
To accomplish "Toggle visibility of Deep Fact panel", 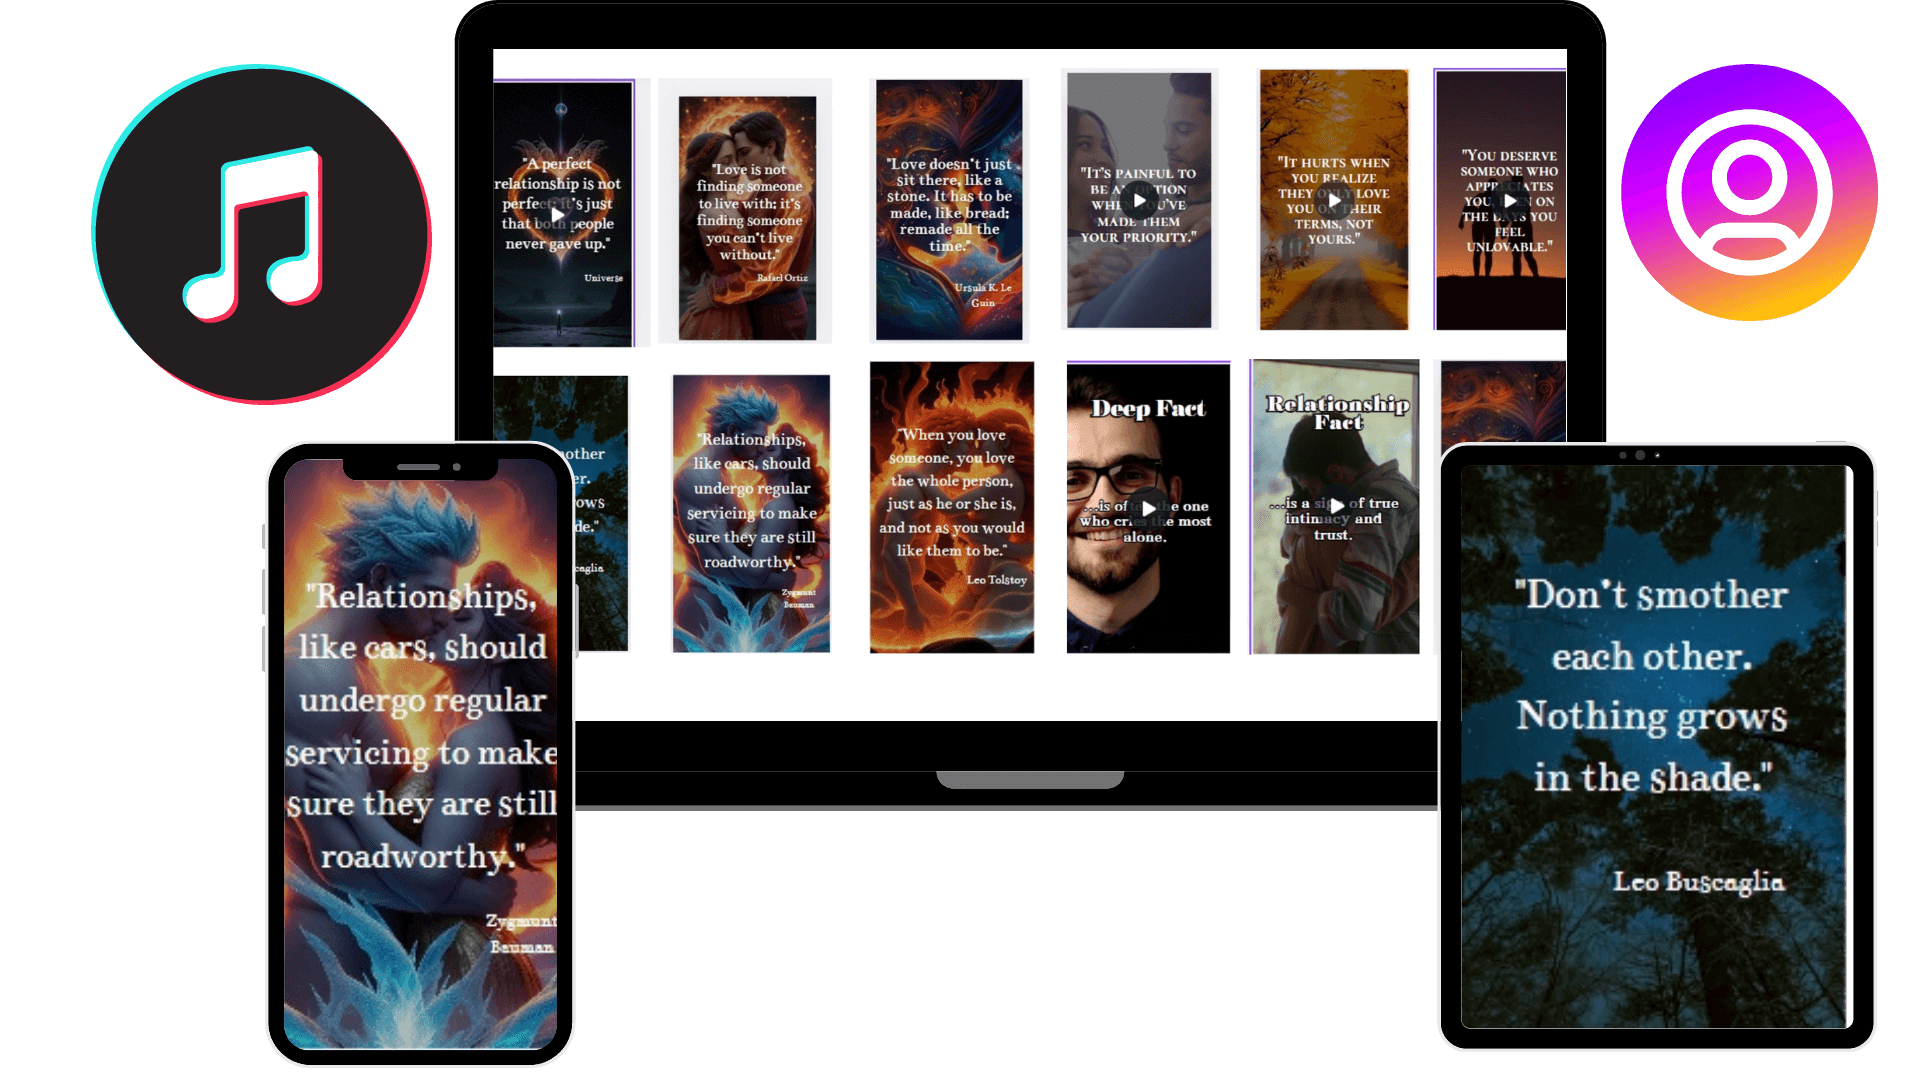I will (x=1145, y=509).
